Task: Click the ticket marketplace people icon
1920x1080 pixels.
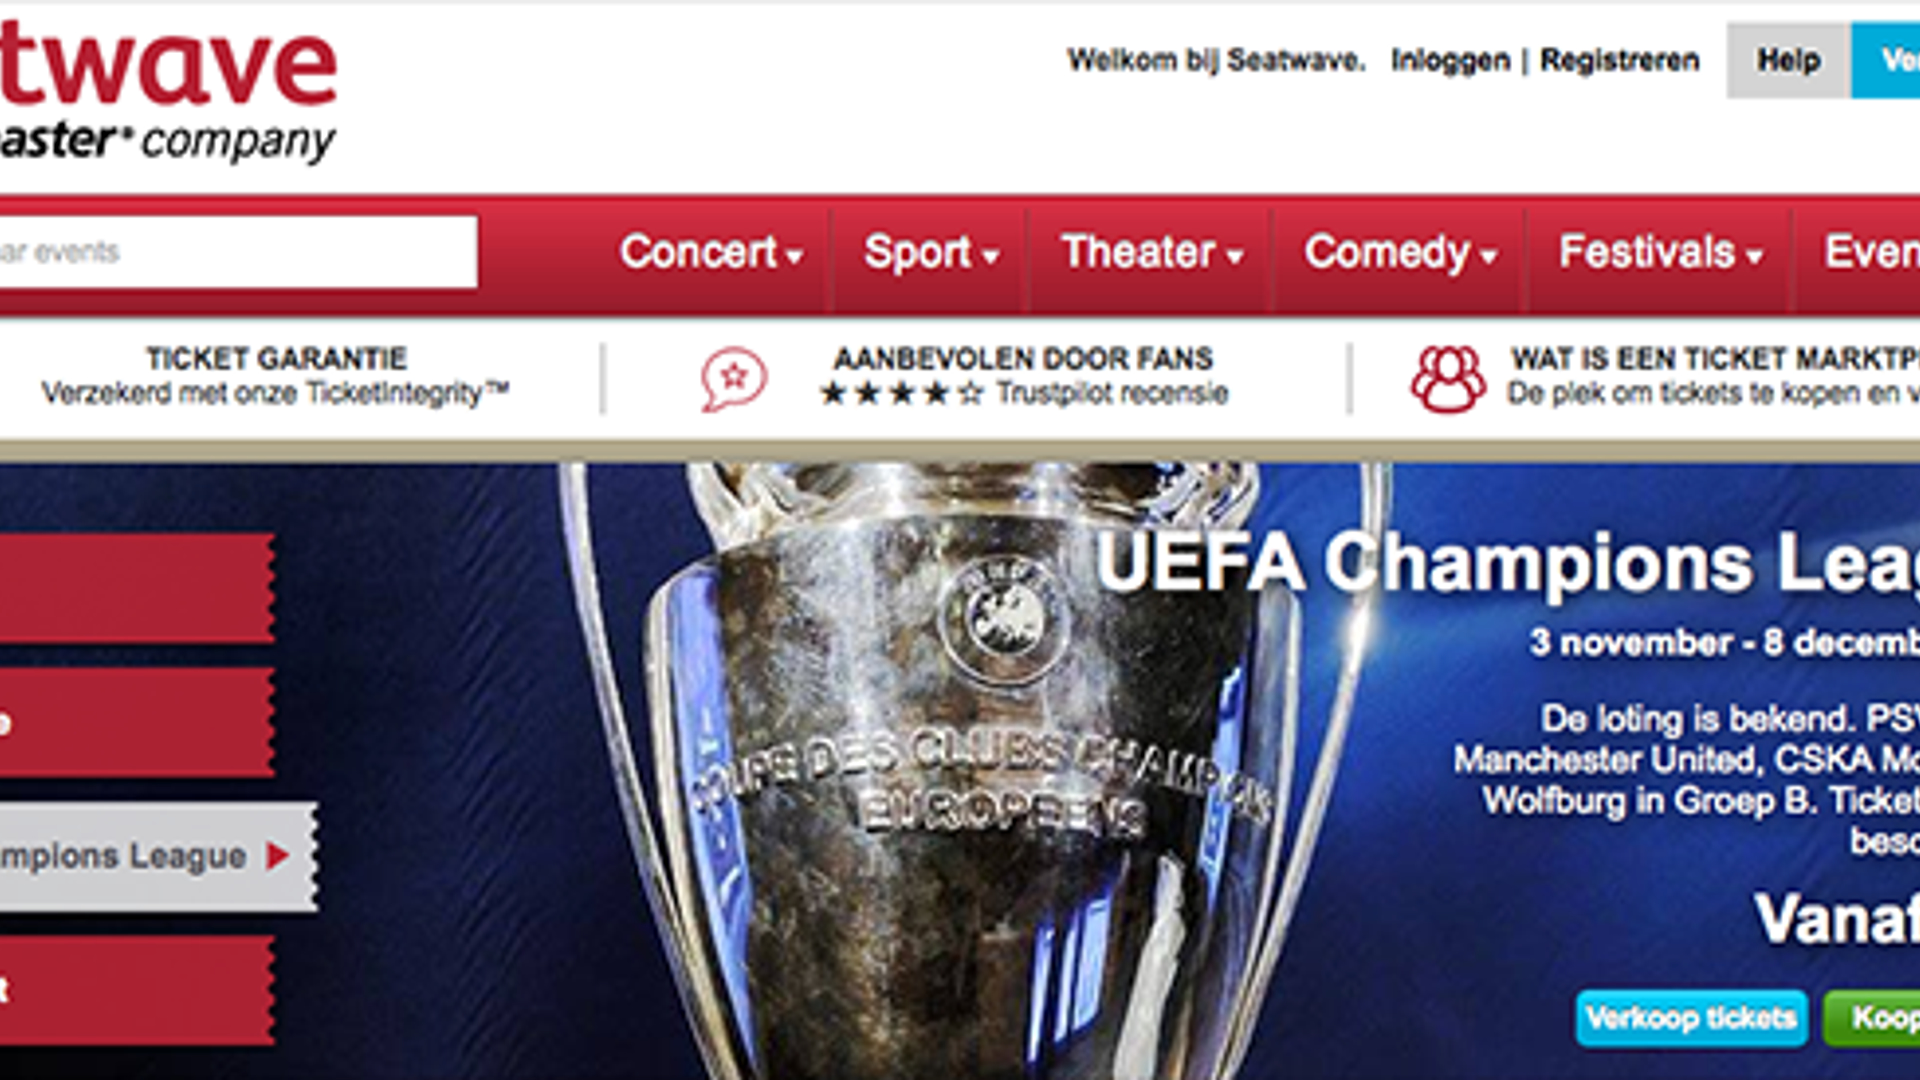Action: tap(1448, 379)
